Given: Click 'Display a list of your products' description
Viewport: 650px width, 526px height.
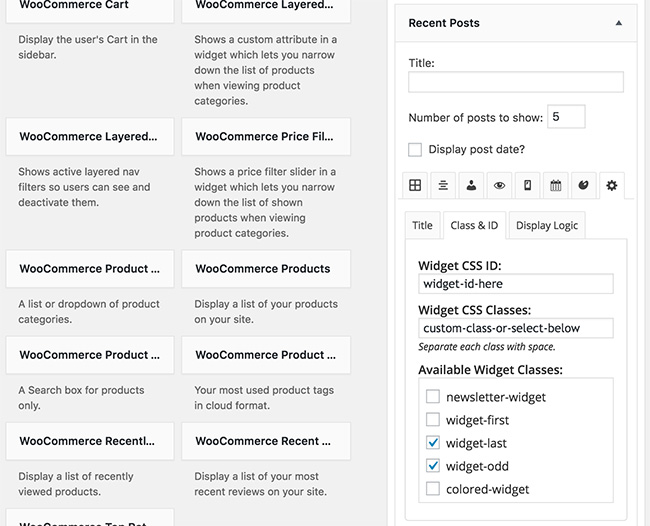Looking at the screenshot, I should (x=266, y=312).
